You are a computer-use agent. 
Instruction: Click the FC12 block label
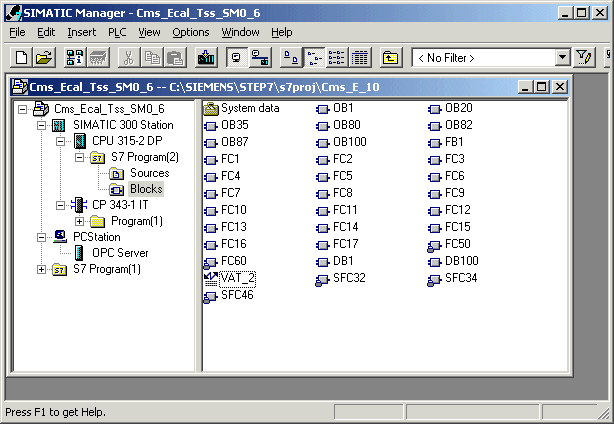(x=458, y=210)
